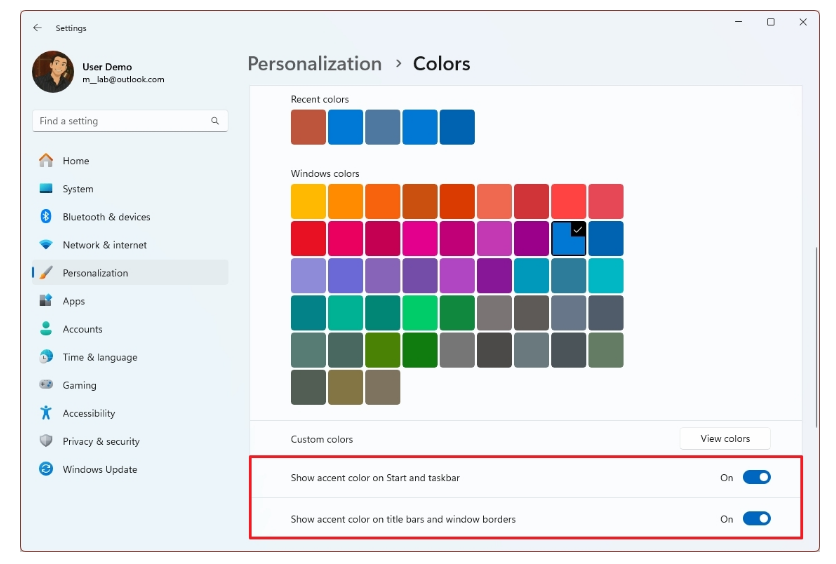The image size is (836, 564).
Task: Disable accent color on Start and taskbar
Action: 756,478
